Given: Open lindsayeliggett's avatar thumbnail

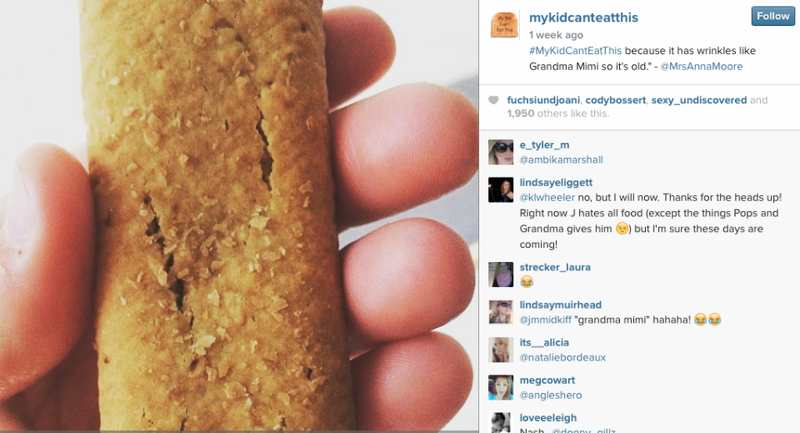Looking at the screenshot, I should (x=501, y=190).
